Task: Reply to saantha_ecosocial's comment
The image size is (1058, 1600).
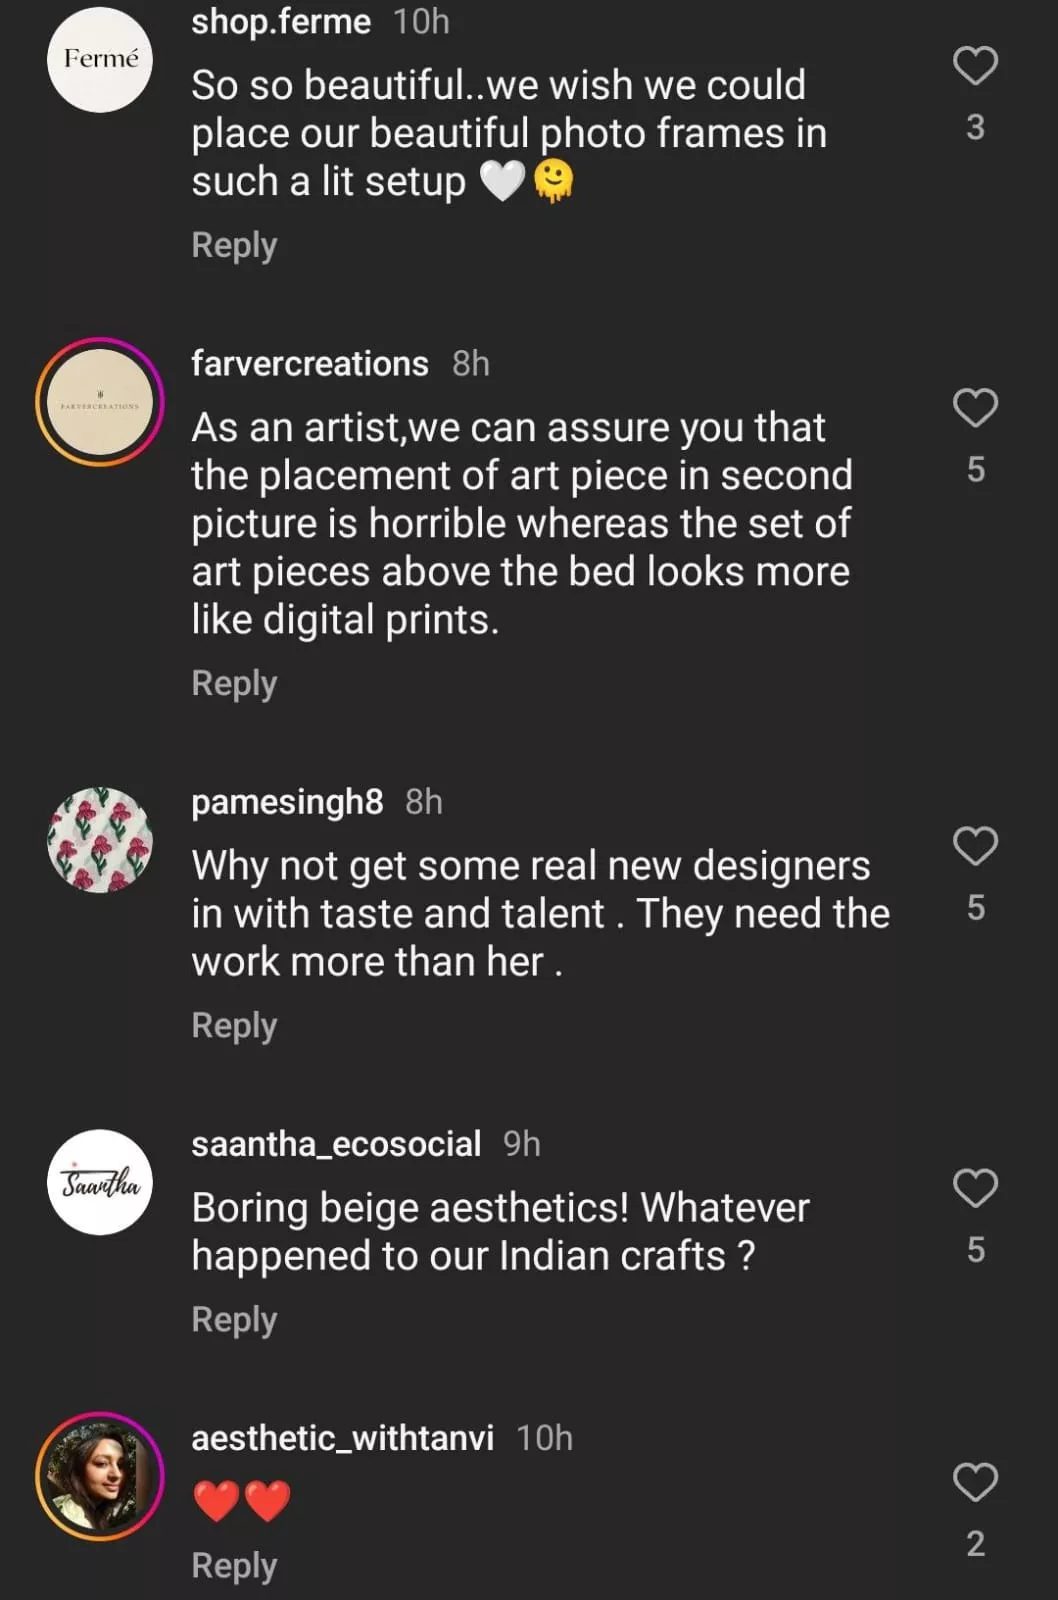Action: pos(234,1319)
